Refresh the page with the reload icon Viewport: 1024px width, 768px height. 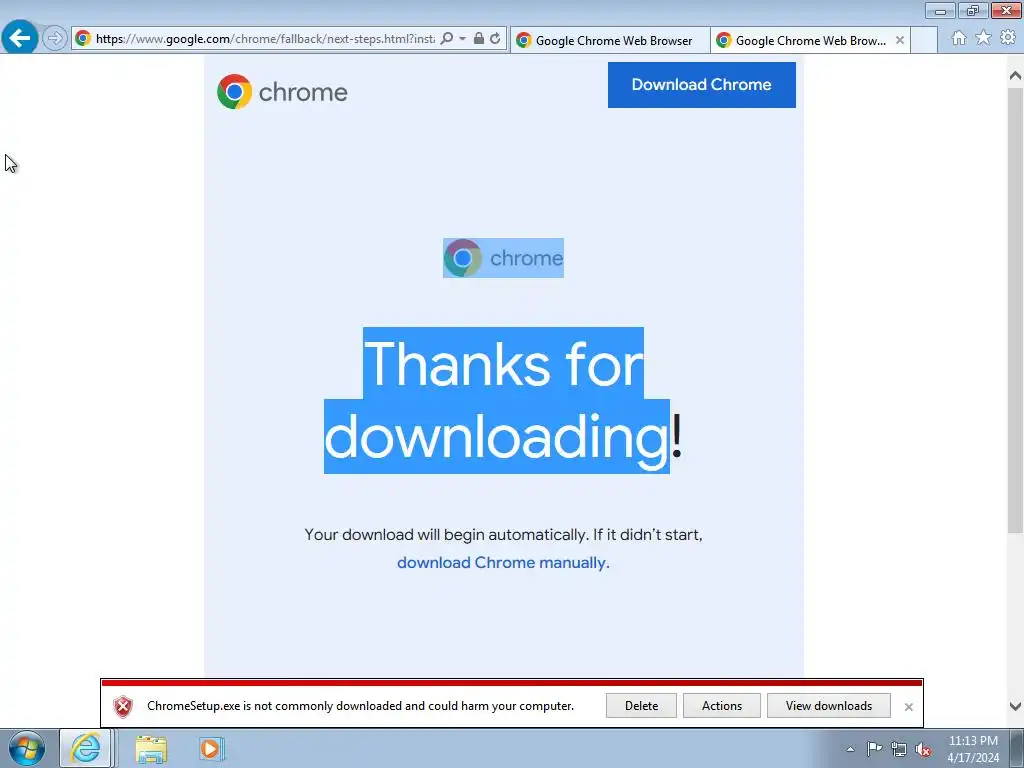coord(496,39)
